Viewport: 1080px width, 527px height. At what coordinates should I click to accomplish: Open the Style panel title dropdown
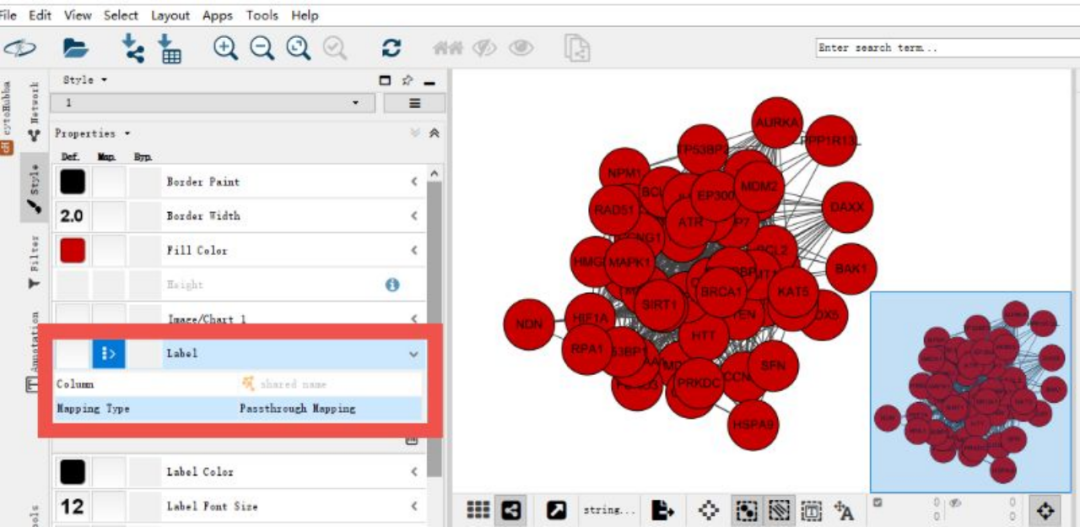(85, 80)
